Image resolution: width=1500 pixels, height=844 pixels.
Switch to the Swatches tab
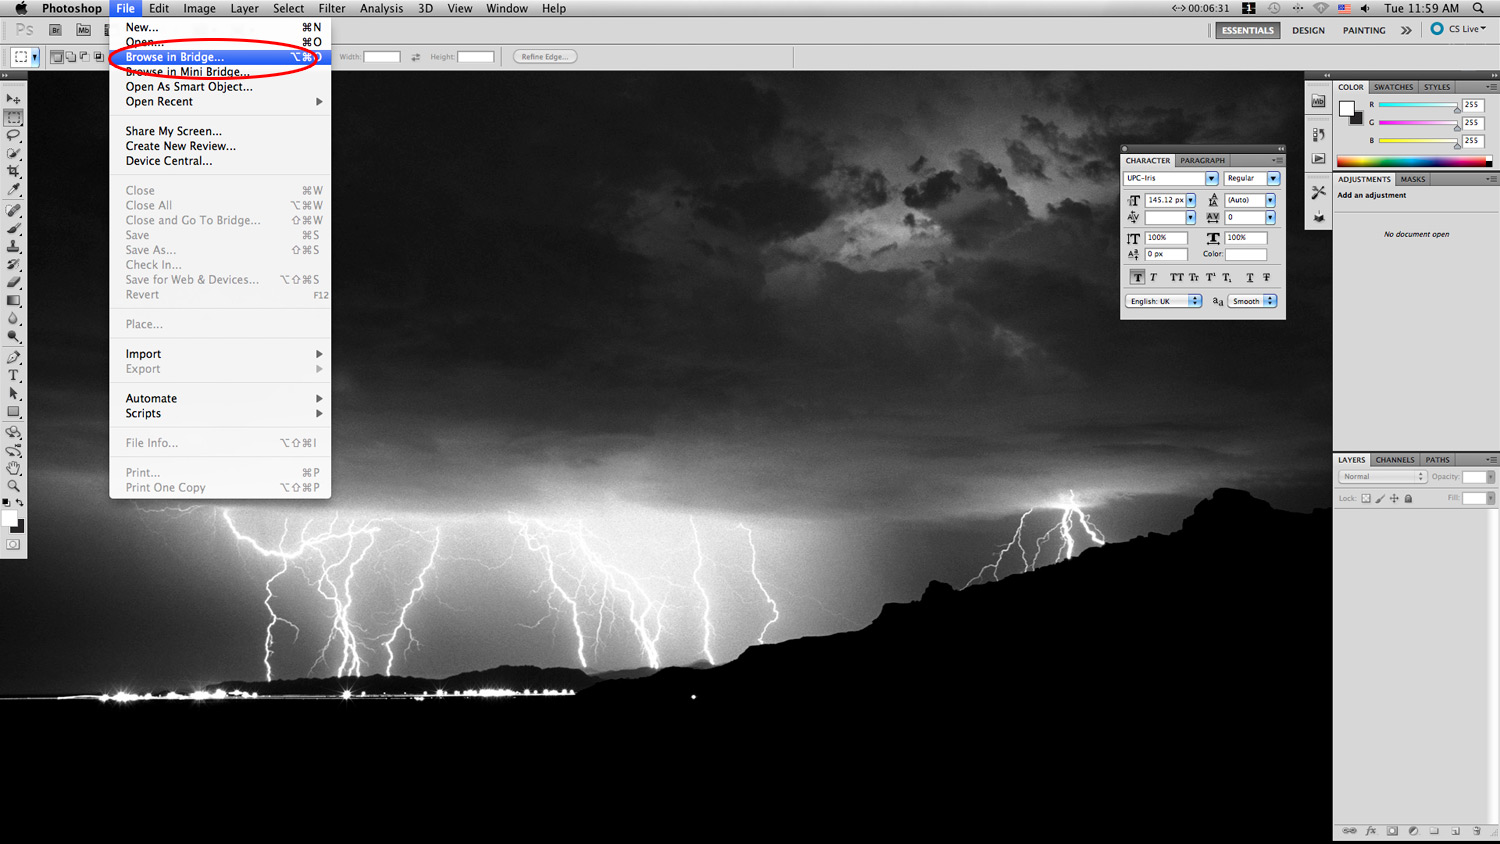tap(1393, 87)
